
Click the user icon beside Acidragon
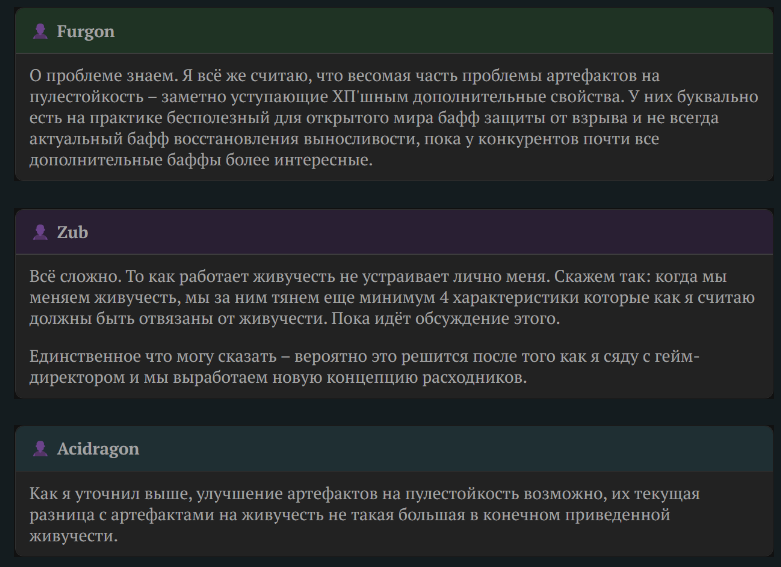(40, 449)
